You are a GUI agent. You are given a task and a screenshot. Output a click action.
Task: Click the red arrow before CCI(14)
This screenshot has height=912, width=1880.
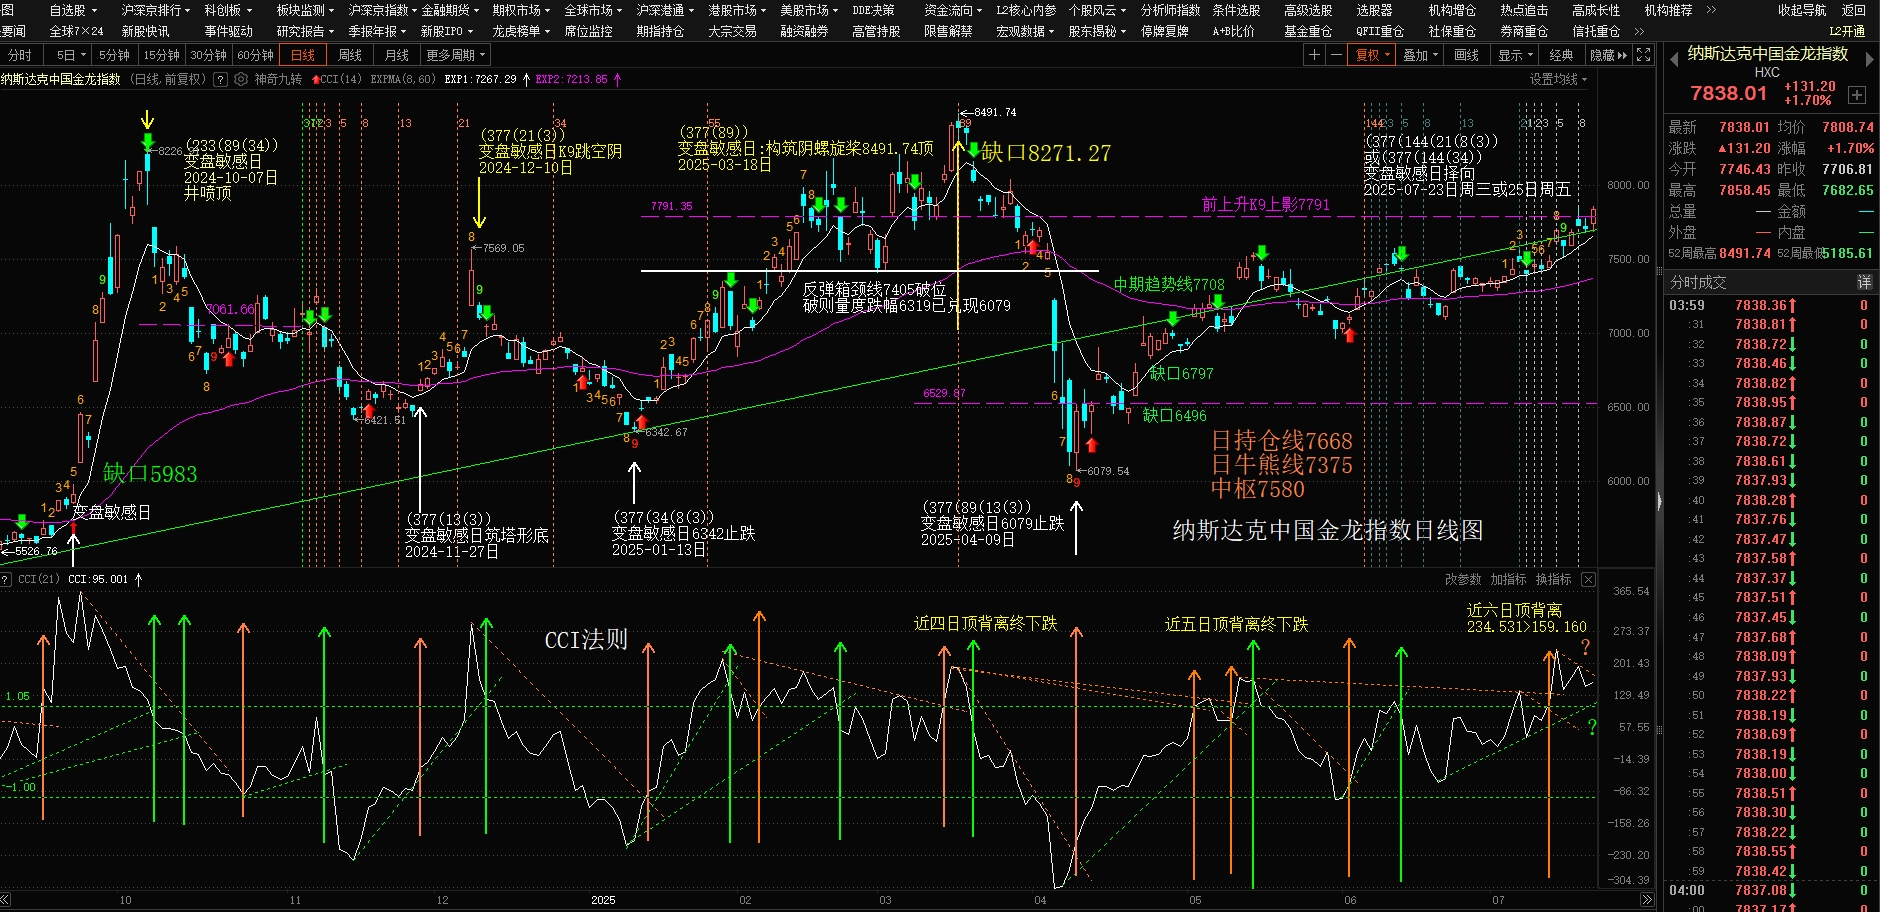pyautogui.click(x=316, y=79)
